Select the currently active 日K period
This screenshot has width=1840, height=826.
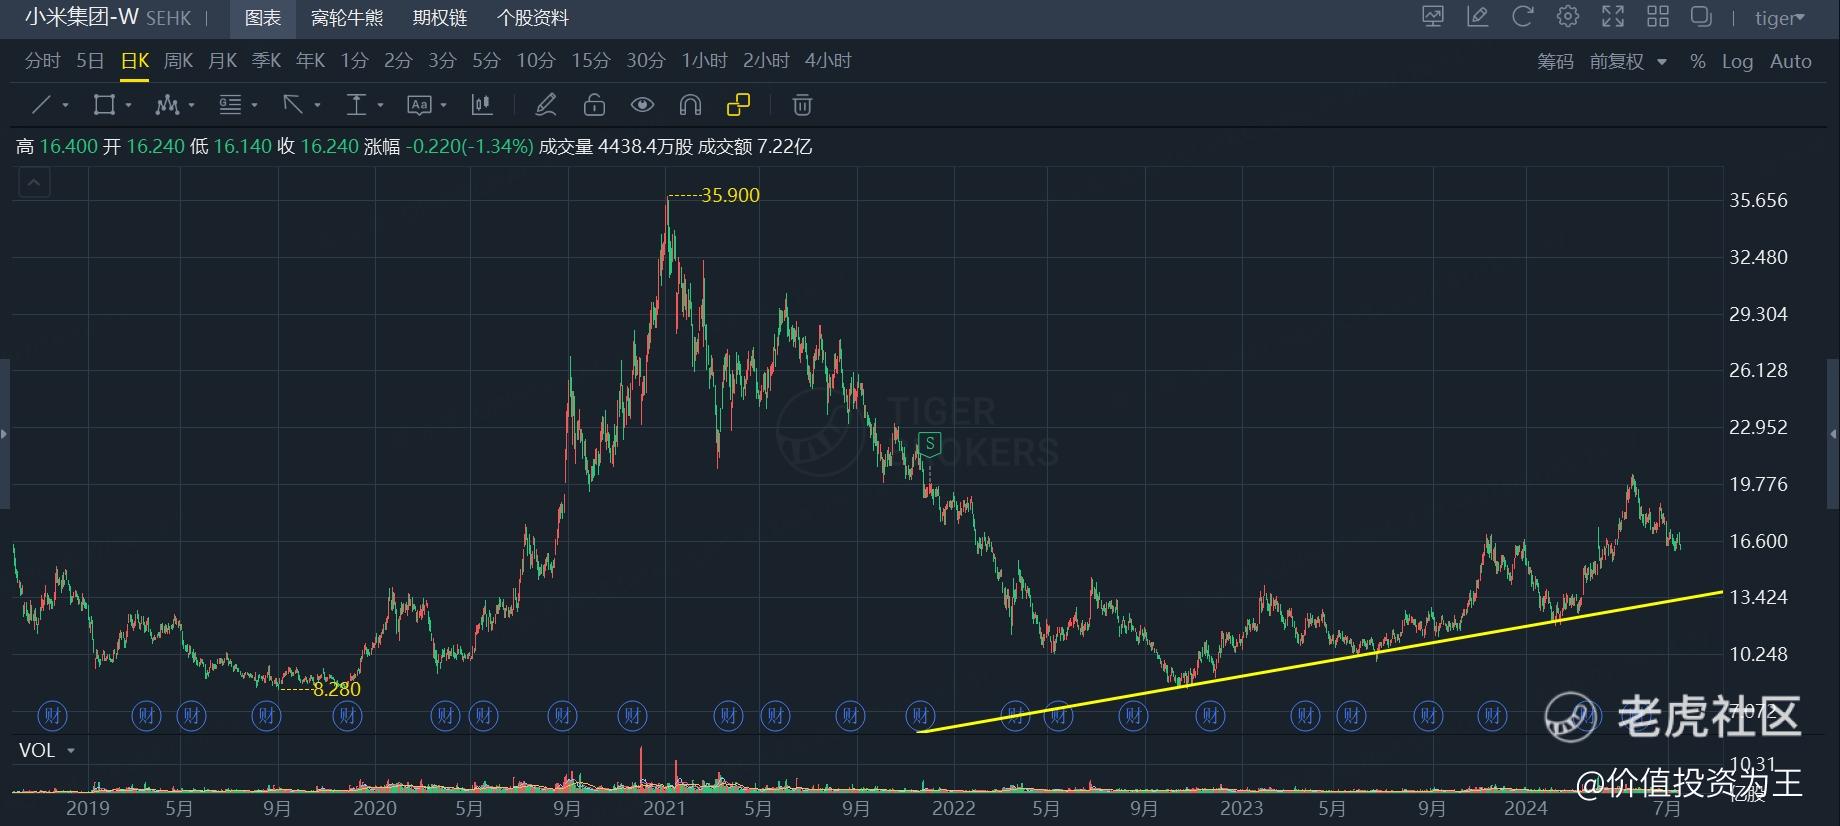[134, 61]
